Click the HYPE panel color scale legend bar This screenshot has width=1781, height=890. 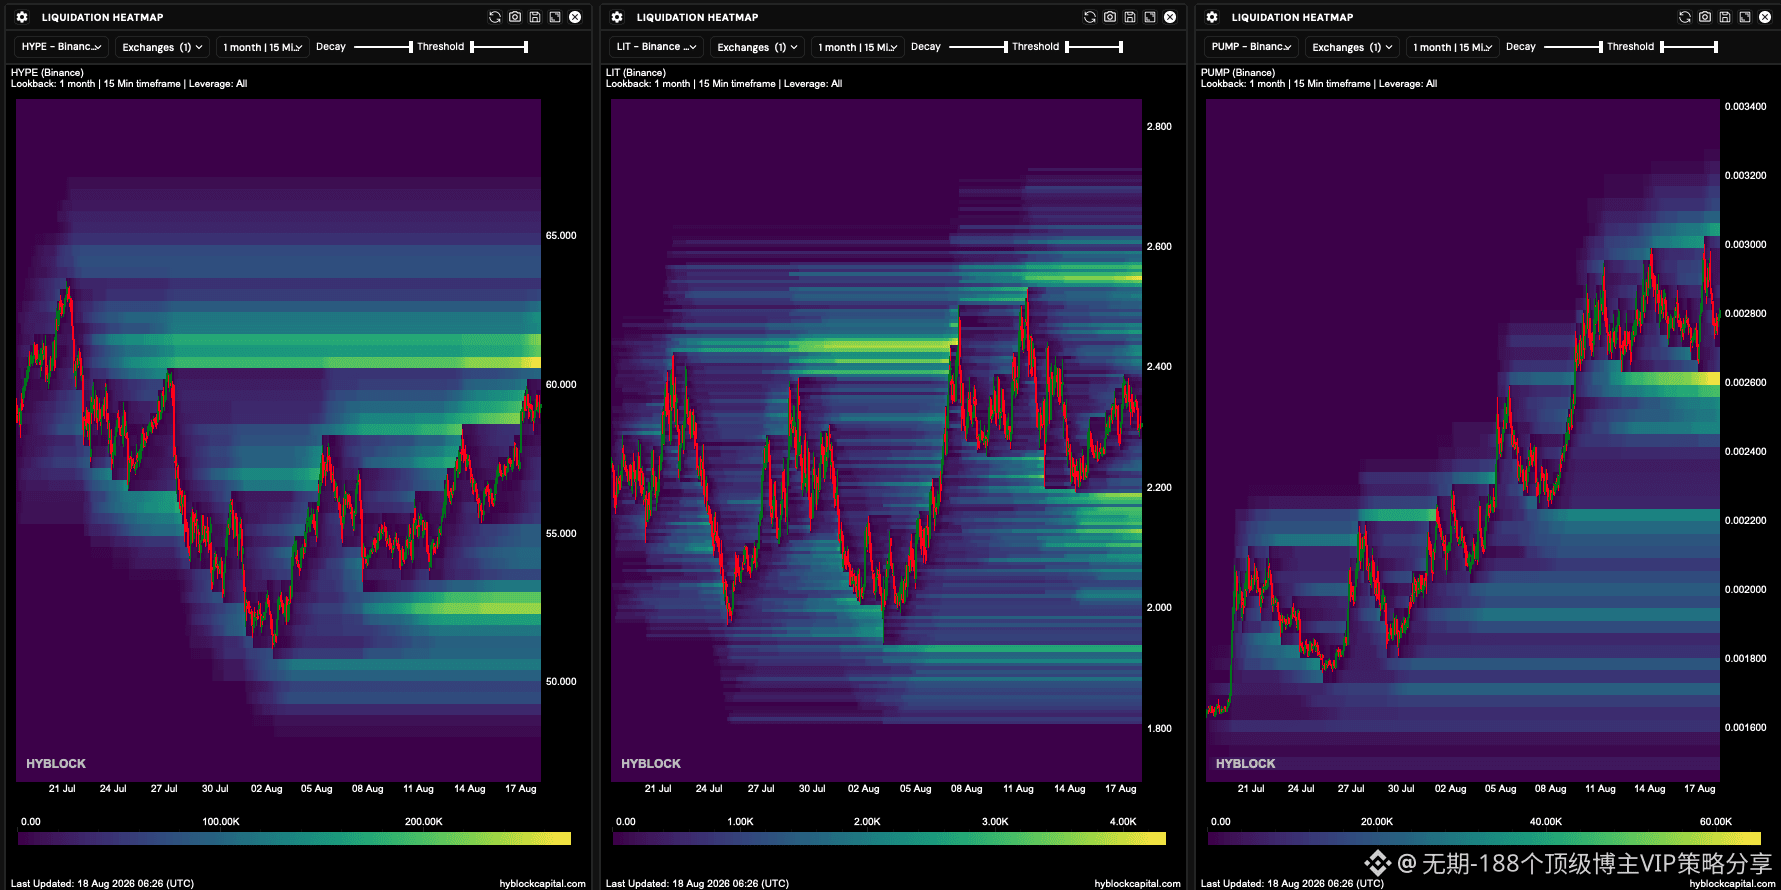click(294, 839)
